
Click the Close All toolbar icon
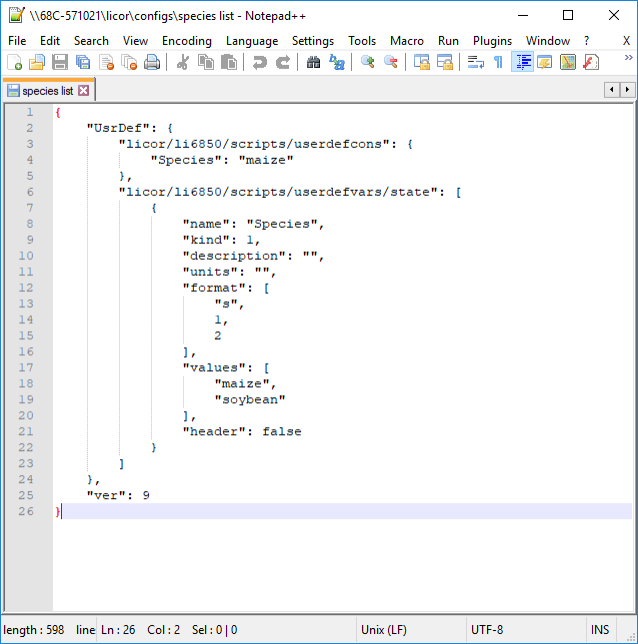point(129,62)
